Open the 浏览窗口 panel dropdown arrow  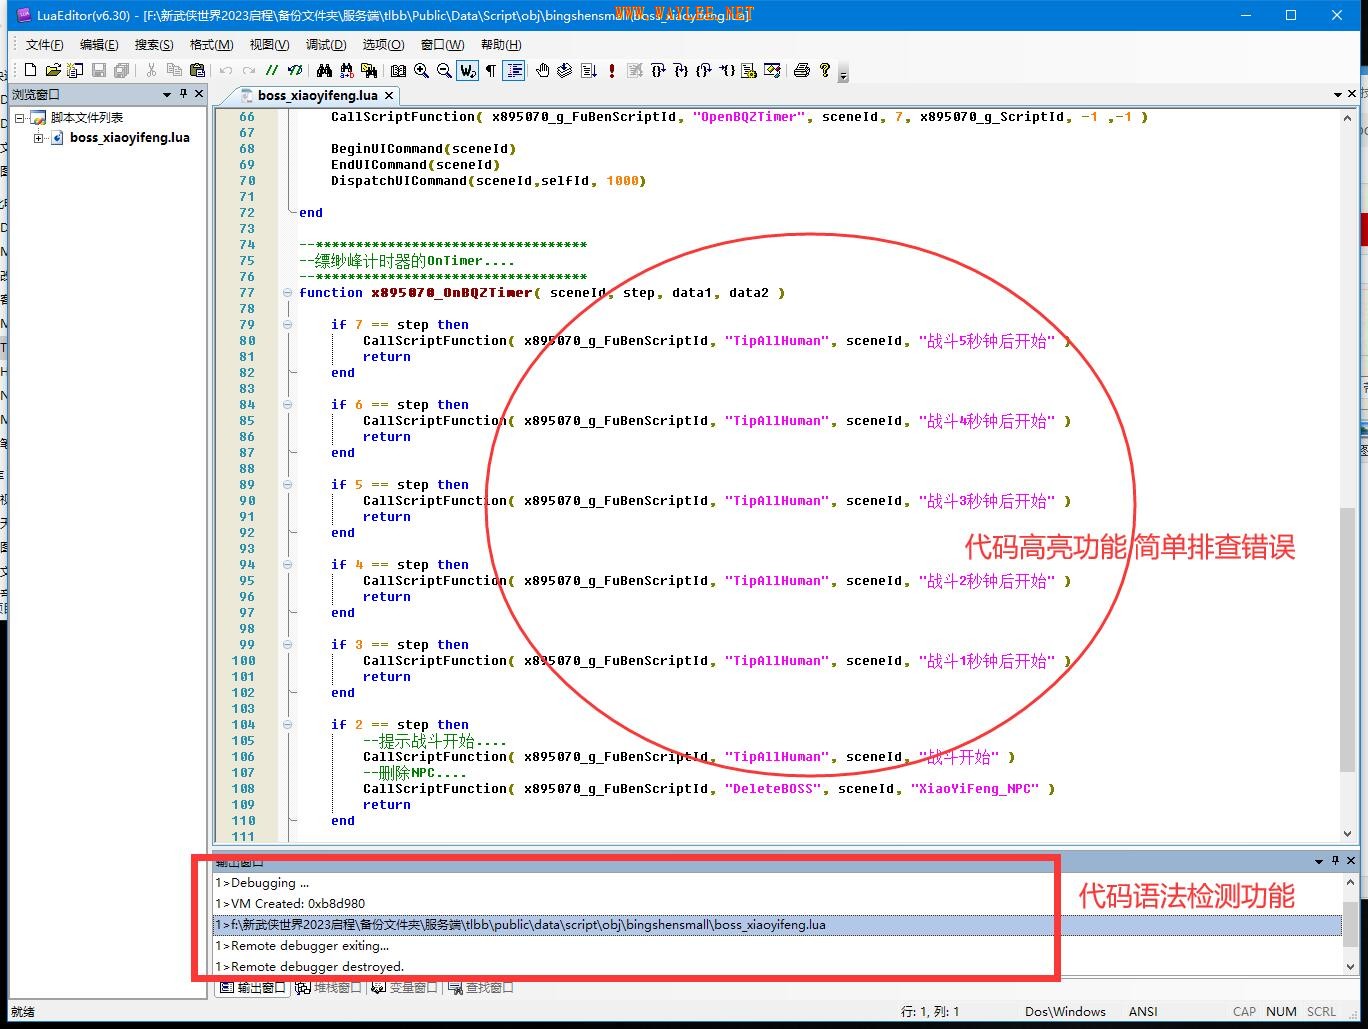pos(167,94)
